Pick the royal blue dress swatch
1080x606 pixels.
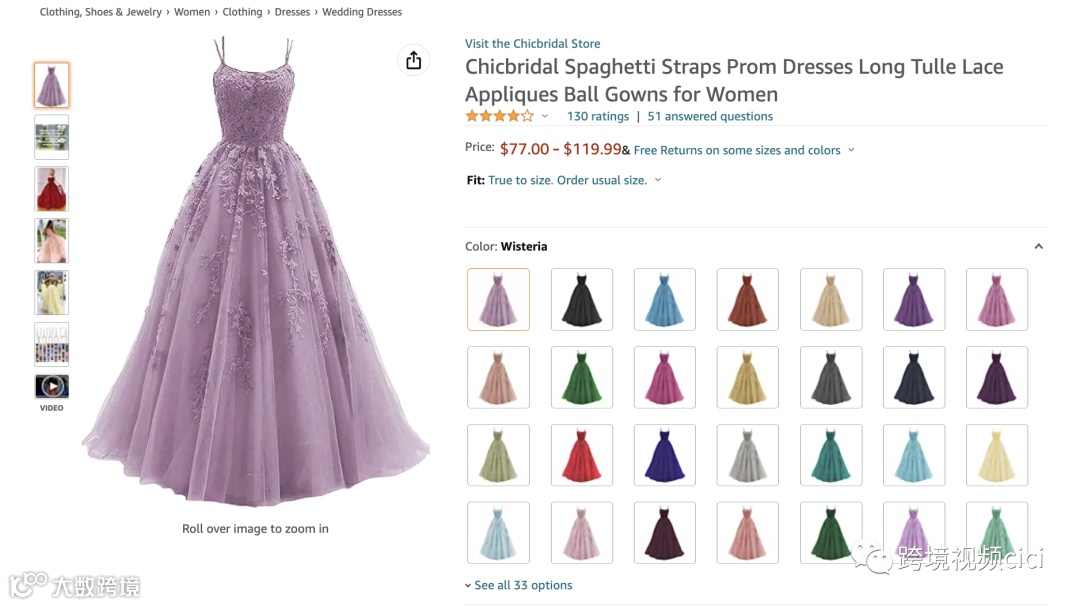click(665, 455)
